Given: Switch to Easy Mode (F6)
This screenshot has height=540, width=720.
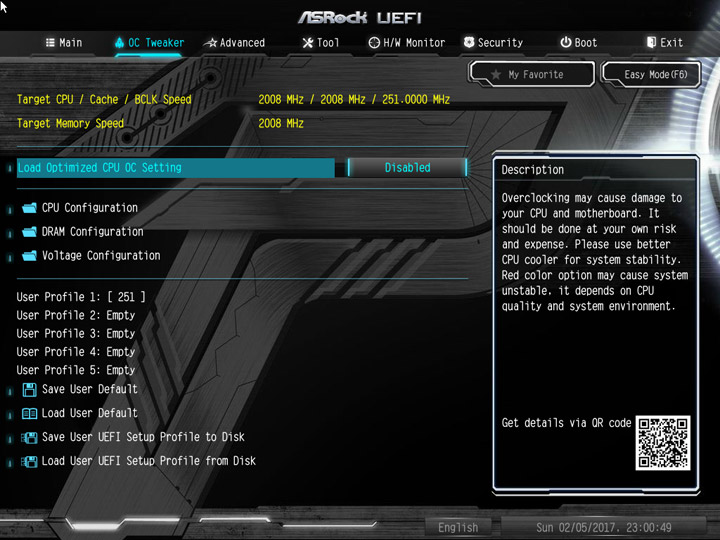Looking at the screenshot, I should [651, 74].
